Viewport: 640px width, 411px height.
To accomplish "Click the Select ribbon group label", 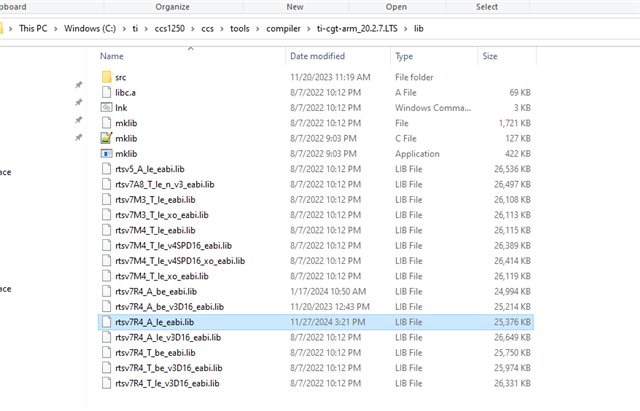I will click(x=487, y=7).
